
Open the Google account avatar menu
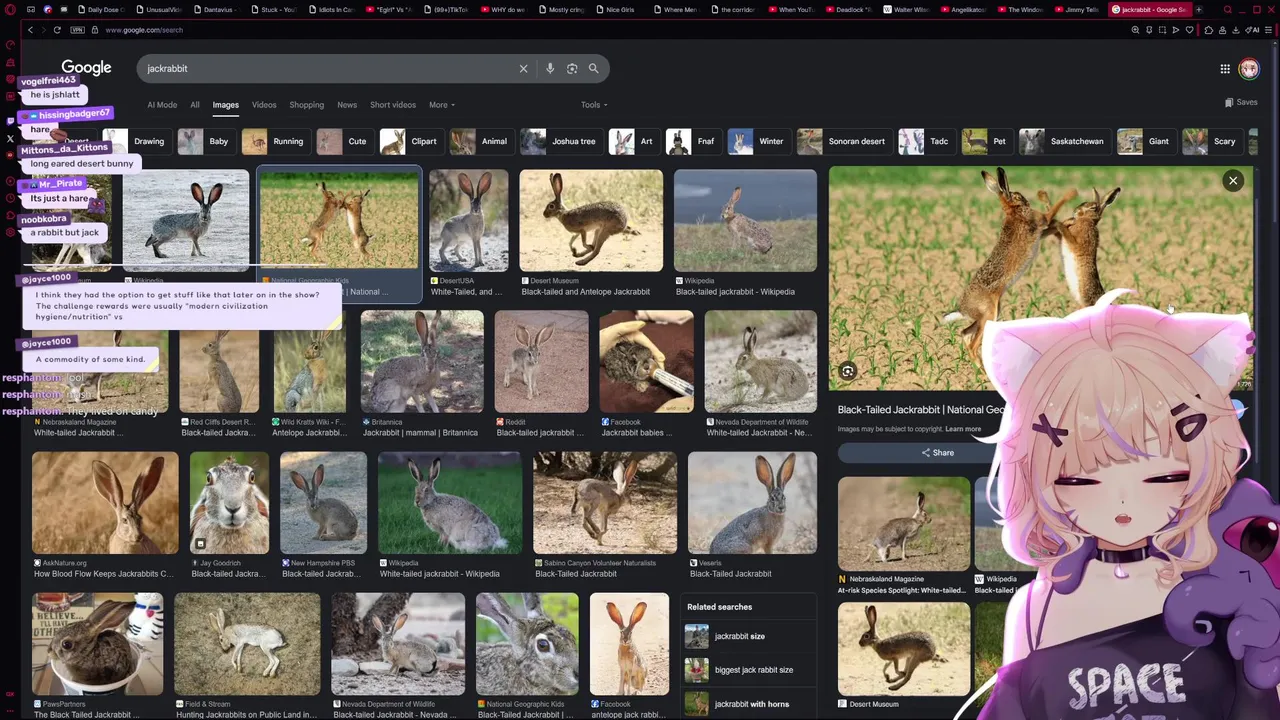1249,68
